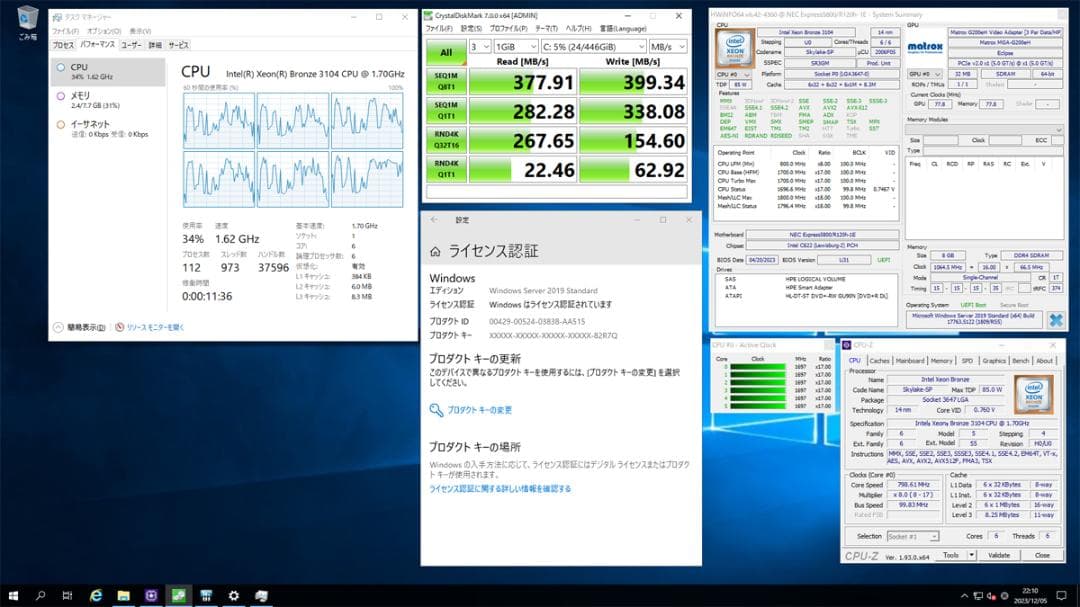Screen dimensions: 1080x607
Task: Launch Internet Explorer from the taskbar
Action: (x=96, y=595)
